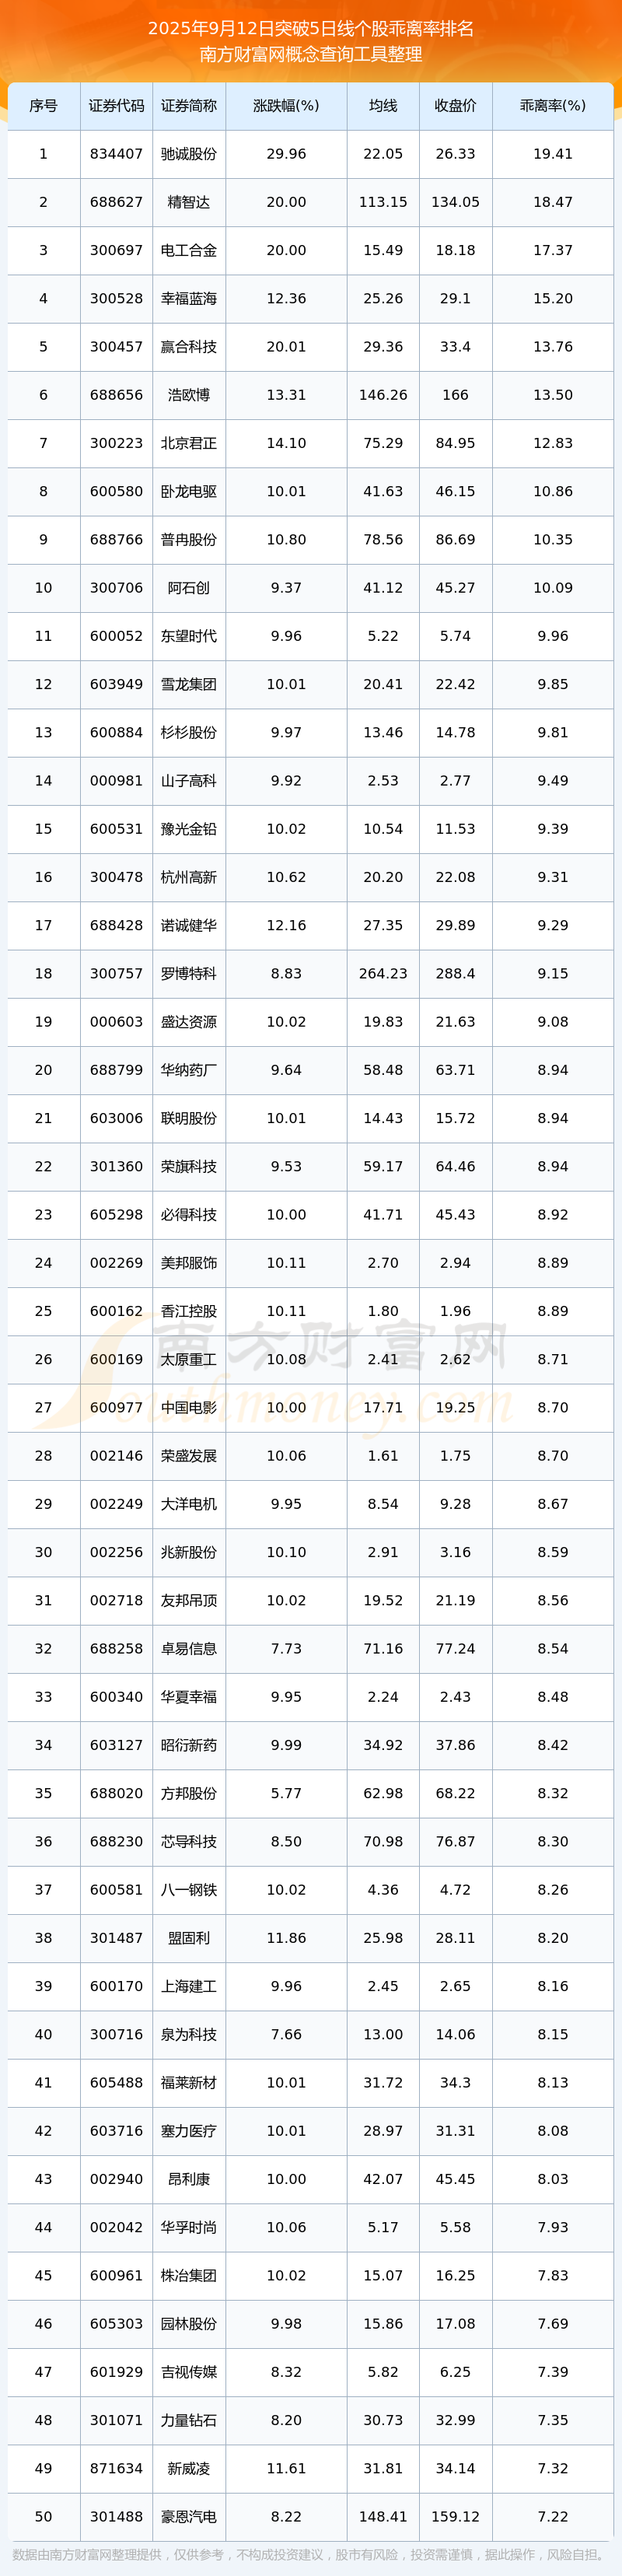
Task: Select stock code 000981
Action: click(116, 781)
